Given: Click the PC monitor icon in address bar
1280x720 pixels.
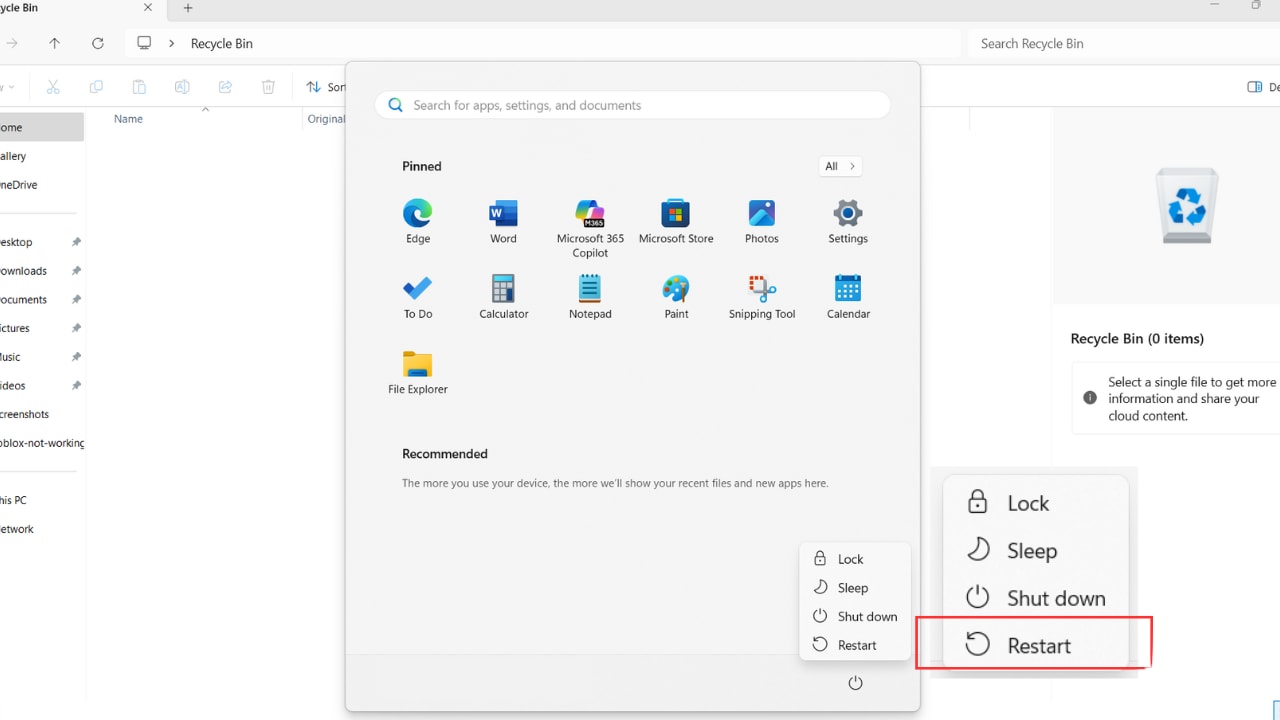Looking at the screenshot, I should (144, 43).
